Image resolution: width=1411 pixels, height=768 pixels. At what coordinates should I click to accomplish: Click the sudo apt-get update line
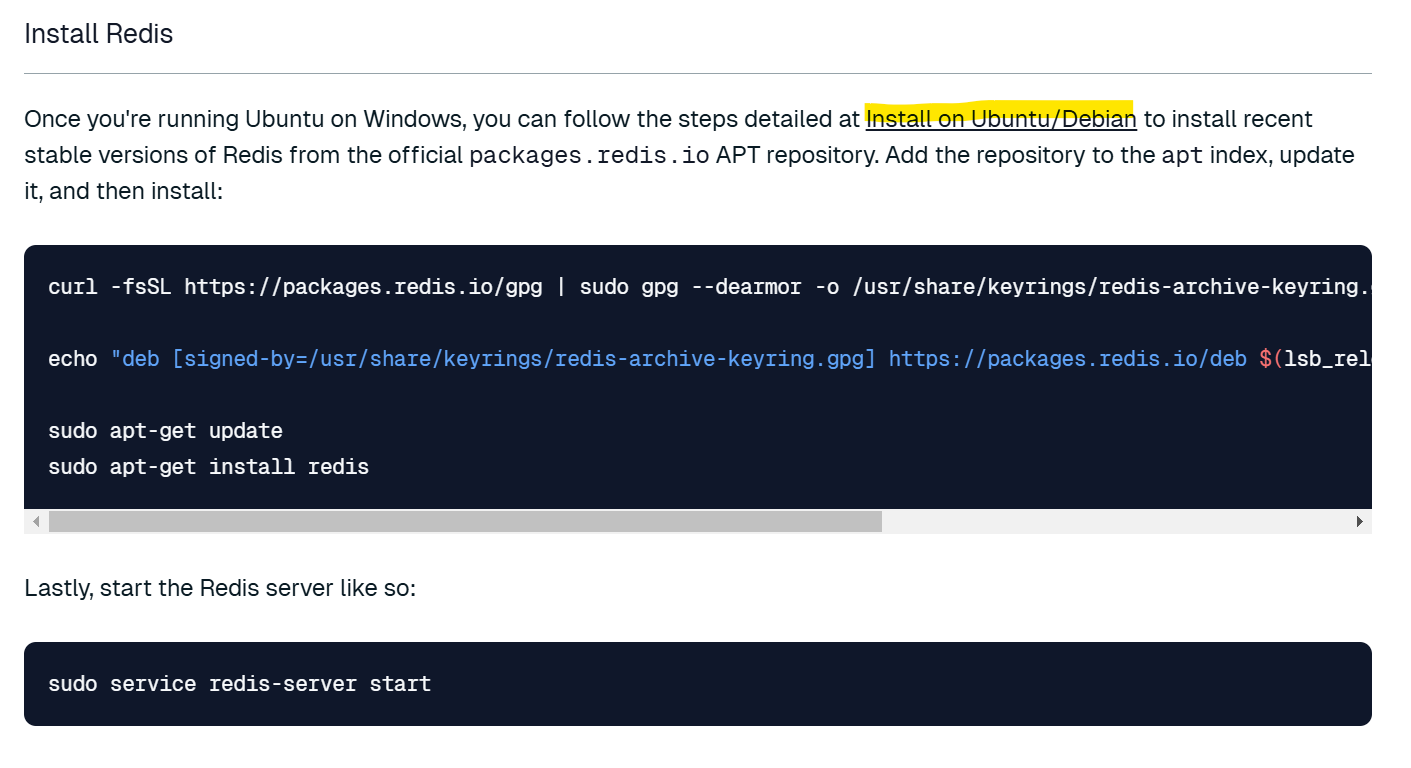165,431
